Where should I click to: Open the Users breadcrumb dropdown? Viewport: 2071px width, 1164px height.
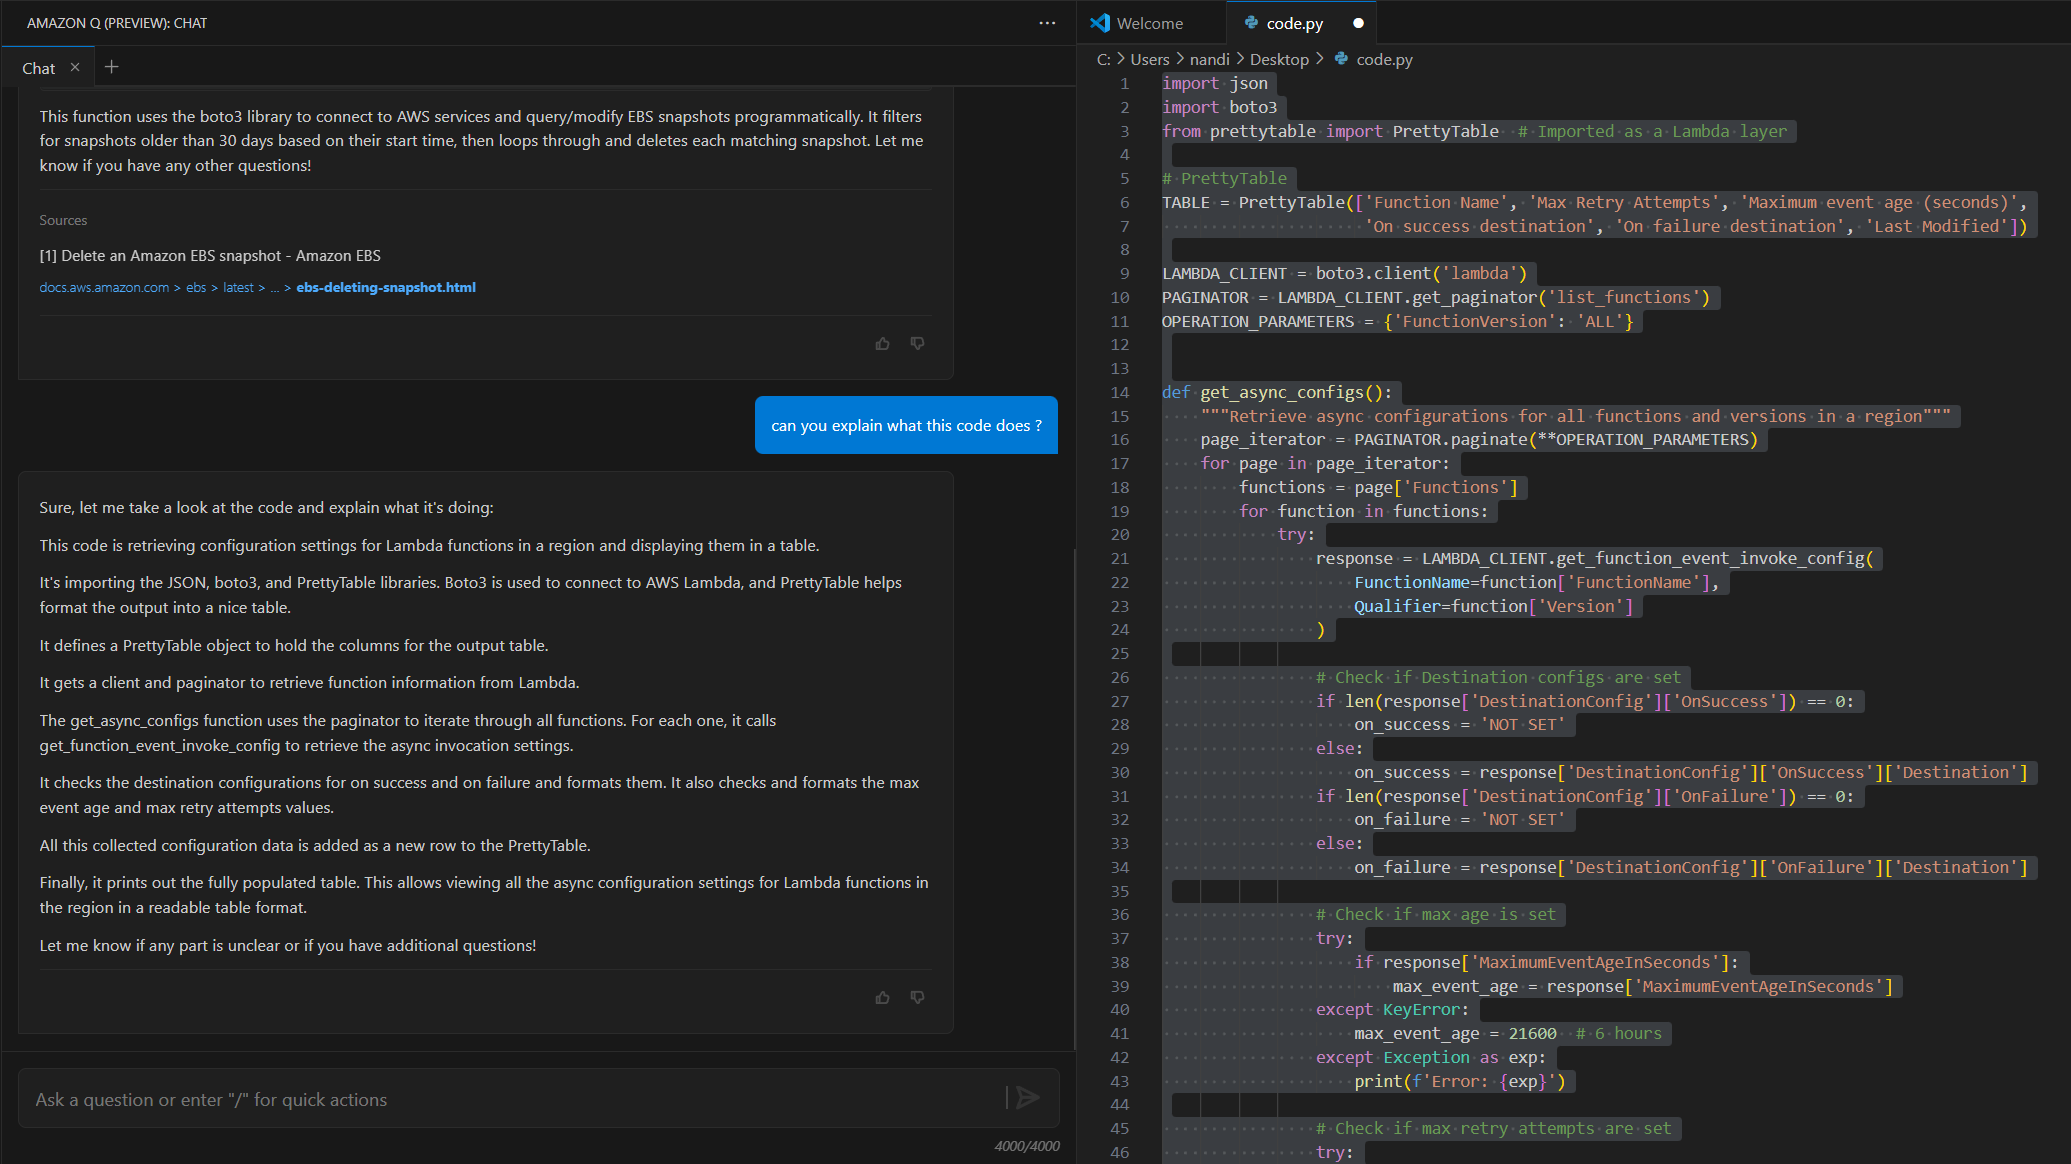(1149, 59)
